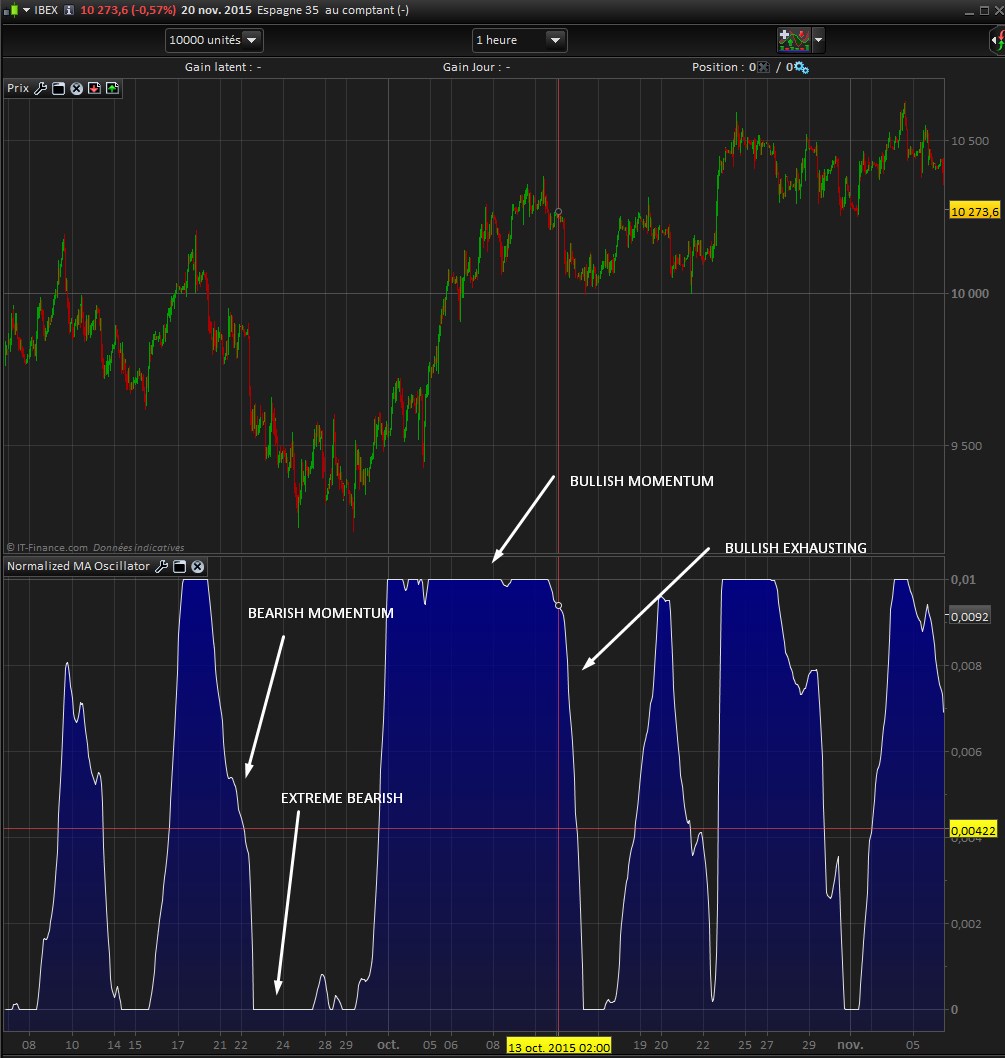
Task: Maximize the Prix panel window icon
Action: pyautogui.click(x=59, y=88)
